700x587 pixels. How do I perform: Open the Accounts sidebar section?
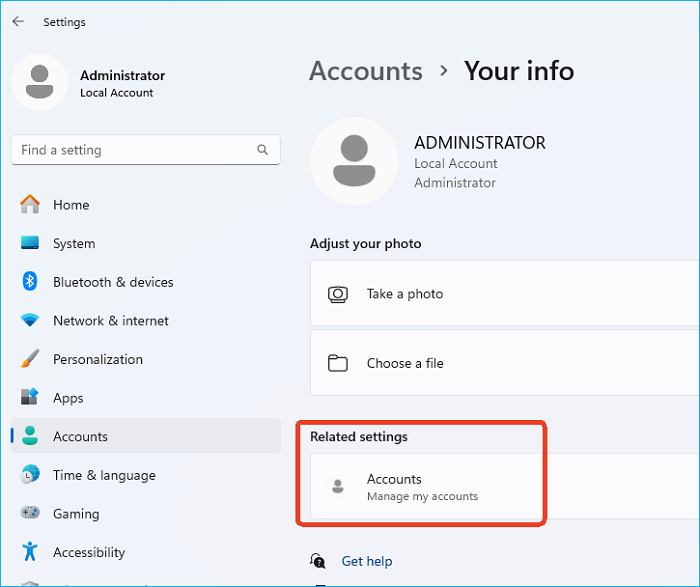tap(80, 437)
